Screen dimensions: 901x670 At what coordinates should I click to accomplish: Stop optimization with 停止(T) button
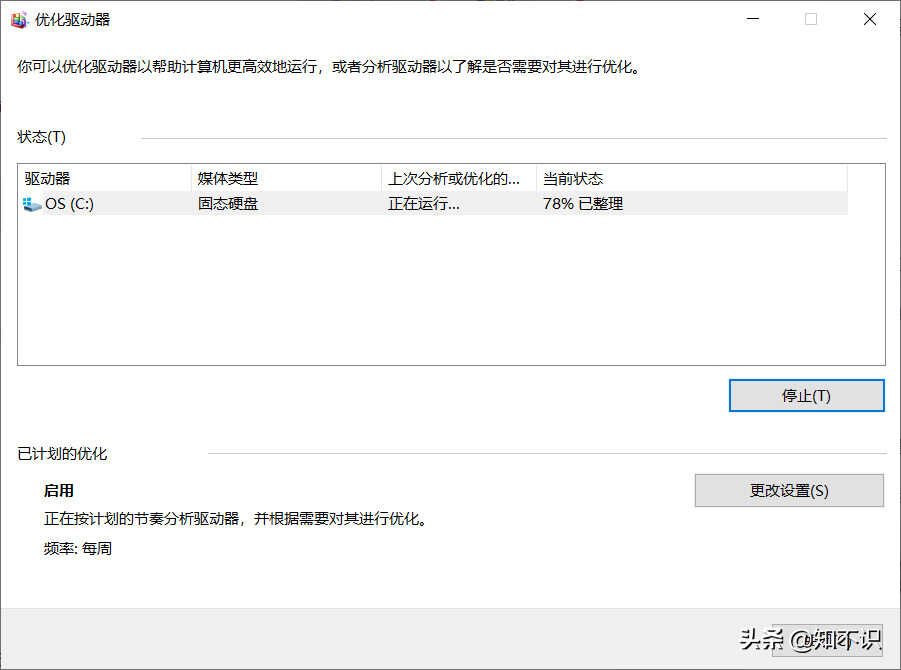[x=806, y=395]
